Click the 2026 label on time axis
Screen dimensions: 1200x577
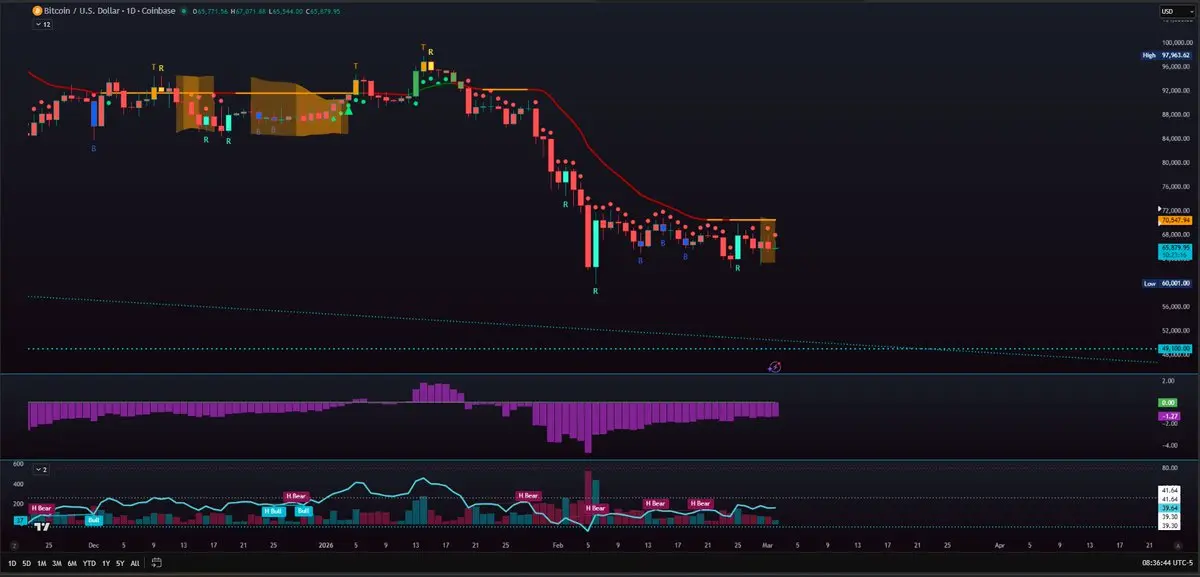point(324,546)
